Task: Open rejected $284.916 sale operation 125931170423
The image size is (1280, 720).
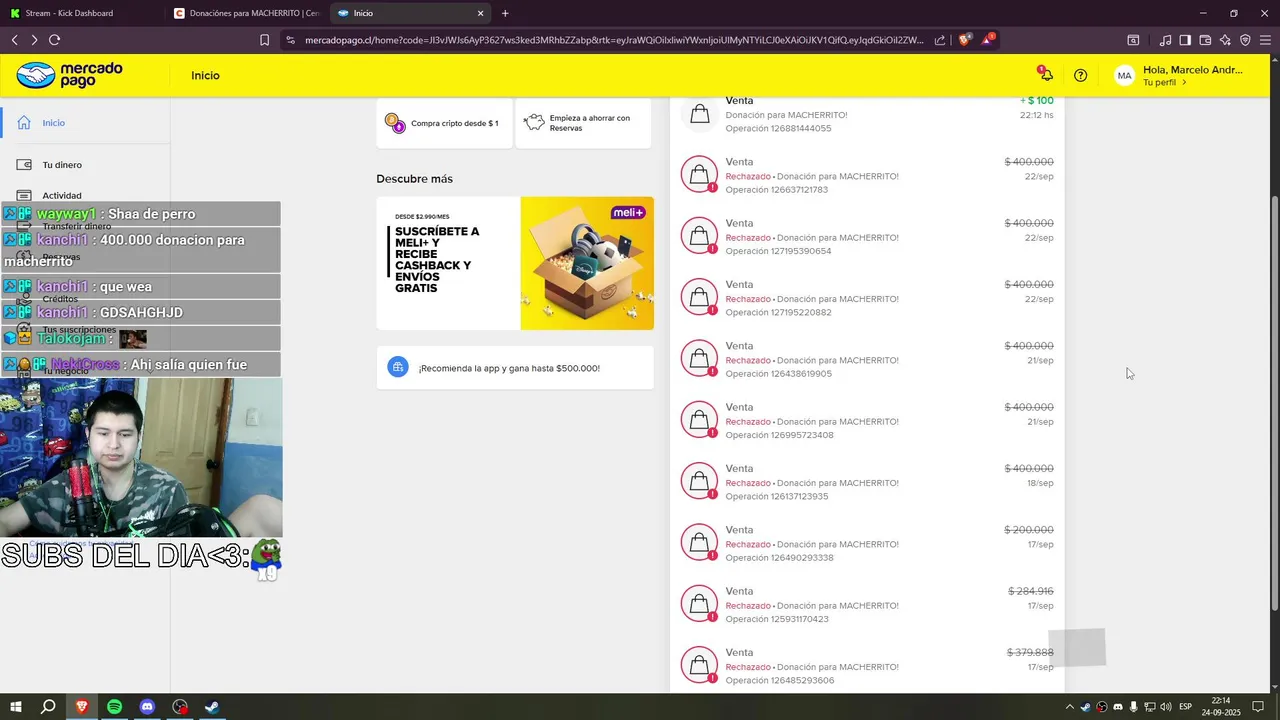Action: 867,605
